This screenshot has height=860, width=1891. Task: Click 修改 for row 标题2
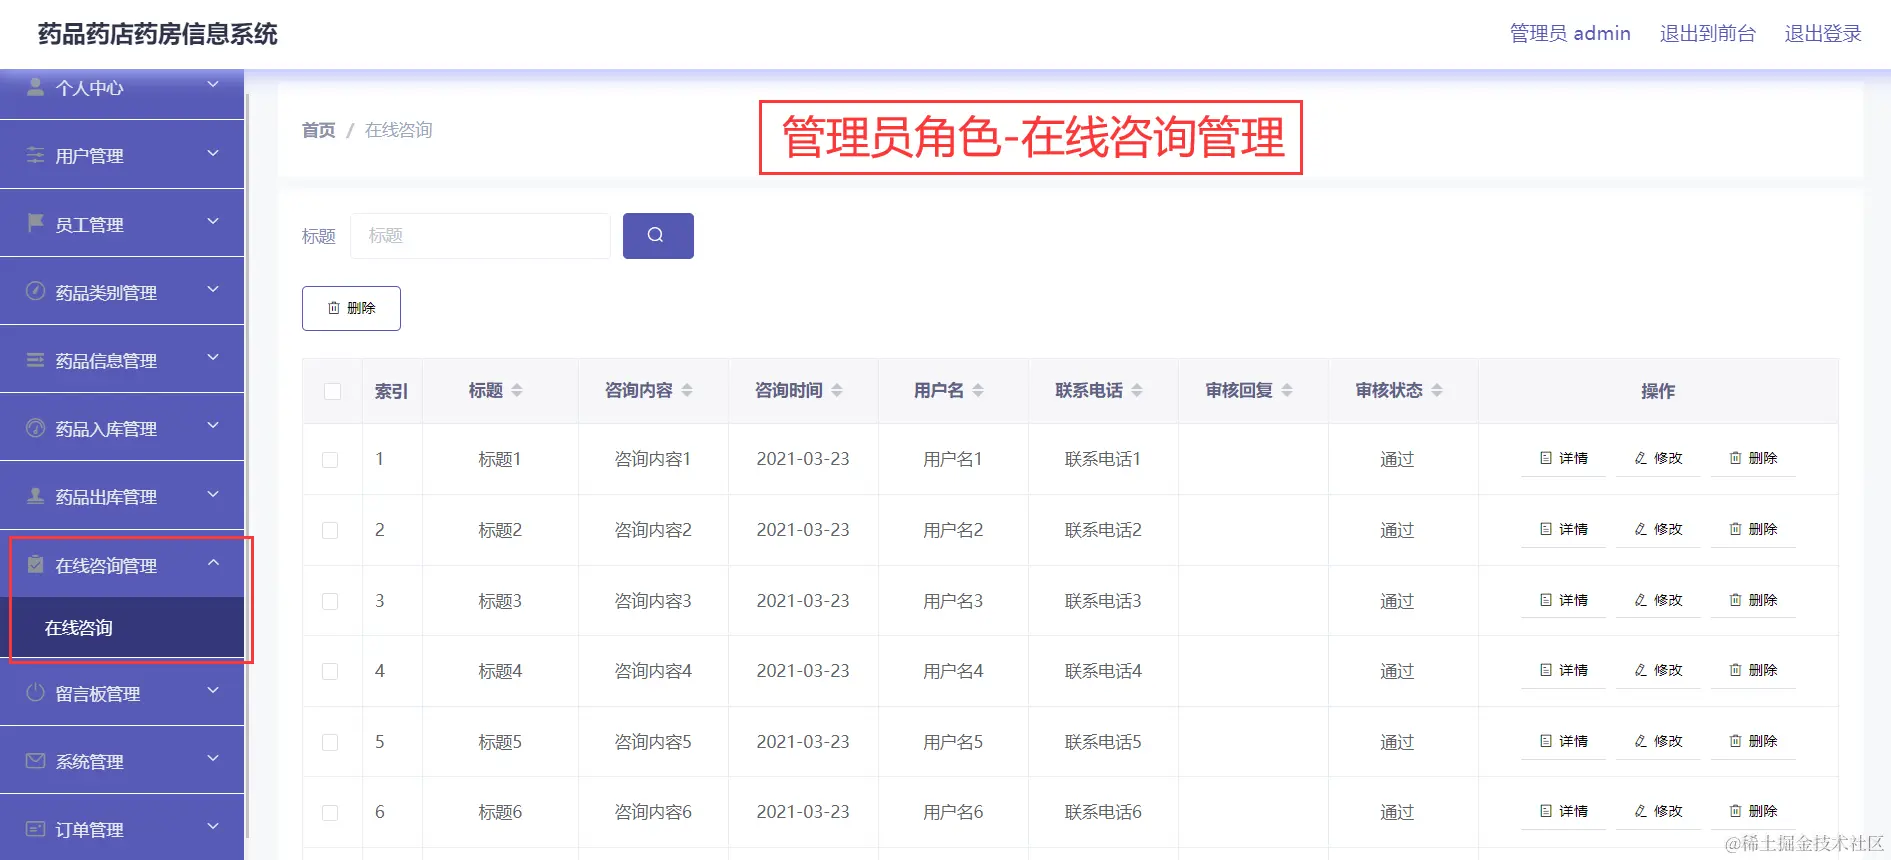coord(1658,530)
